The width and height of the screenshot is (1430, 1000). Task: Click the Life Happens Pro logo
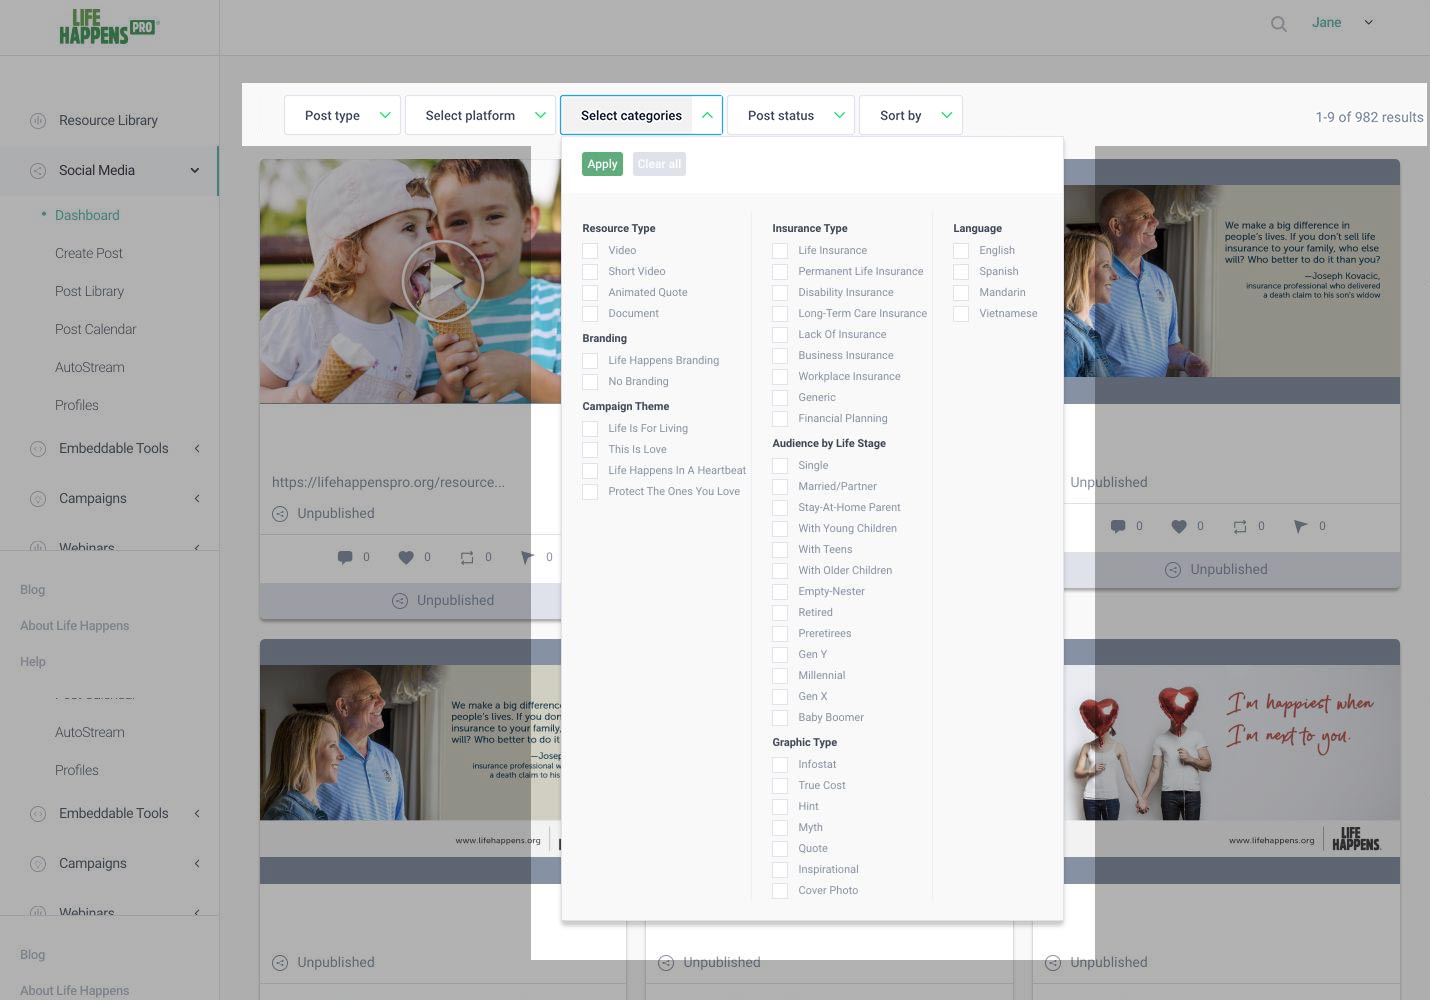(x=109, y=27)
